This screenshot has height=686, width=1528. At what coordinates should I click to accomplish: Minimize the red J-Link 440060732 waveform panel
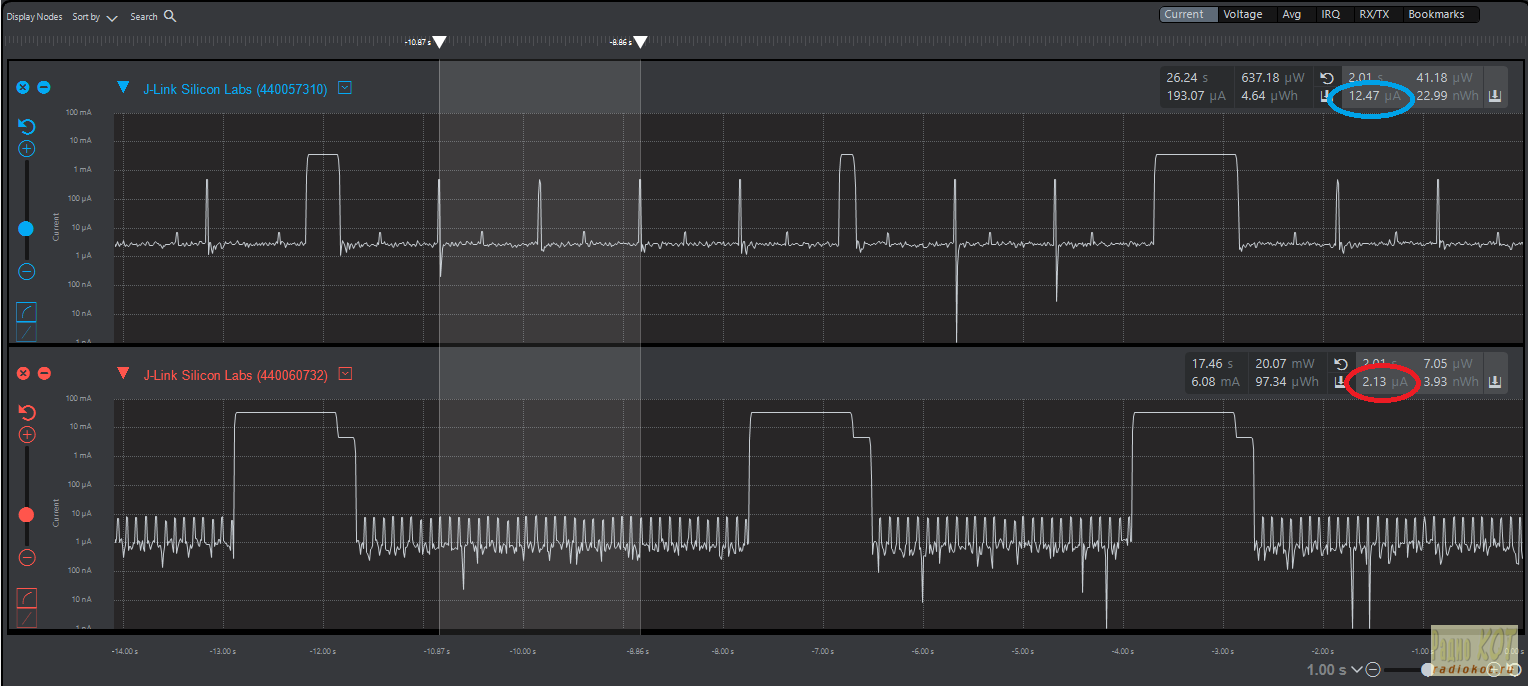click(44, 374)
